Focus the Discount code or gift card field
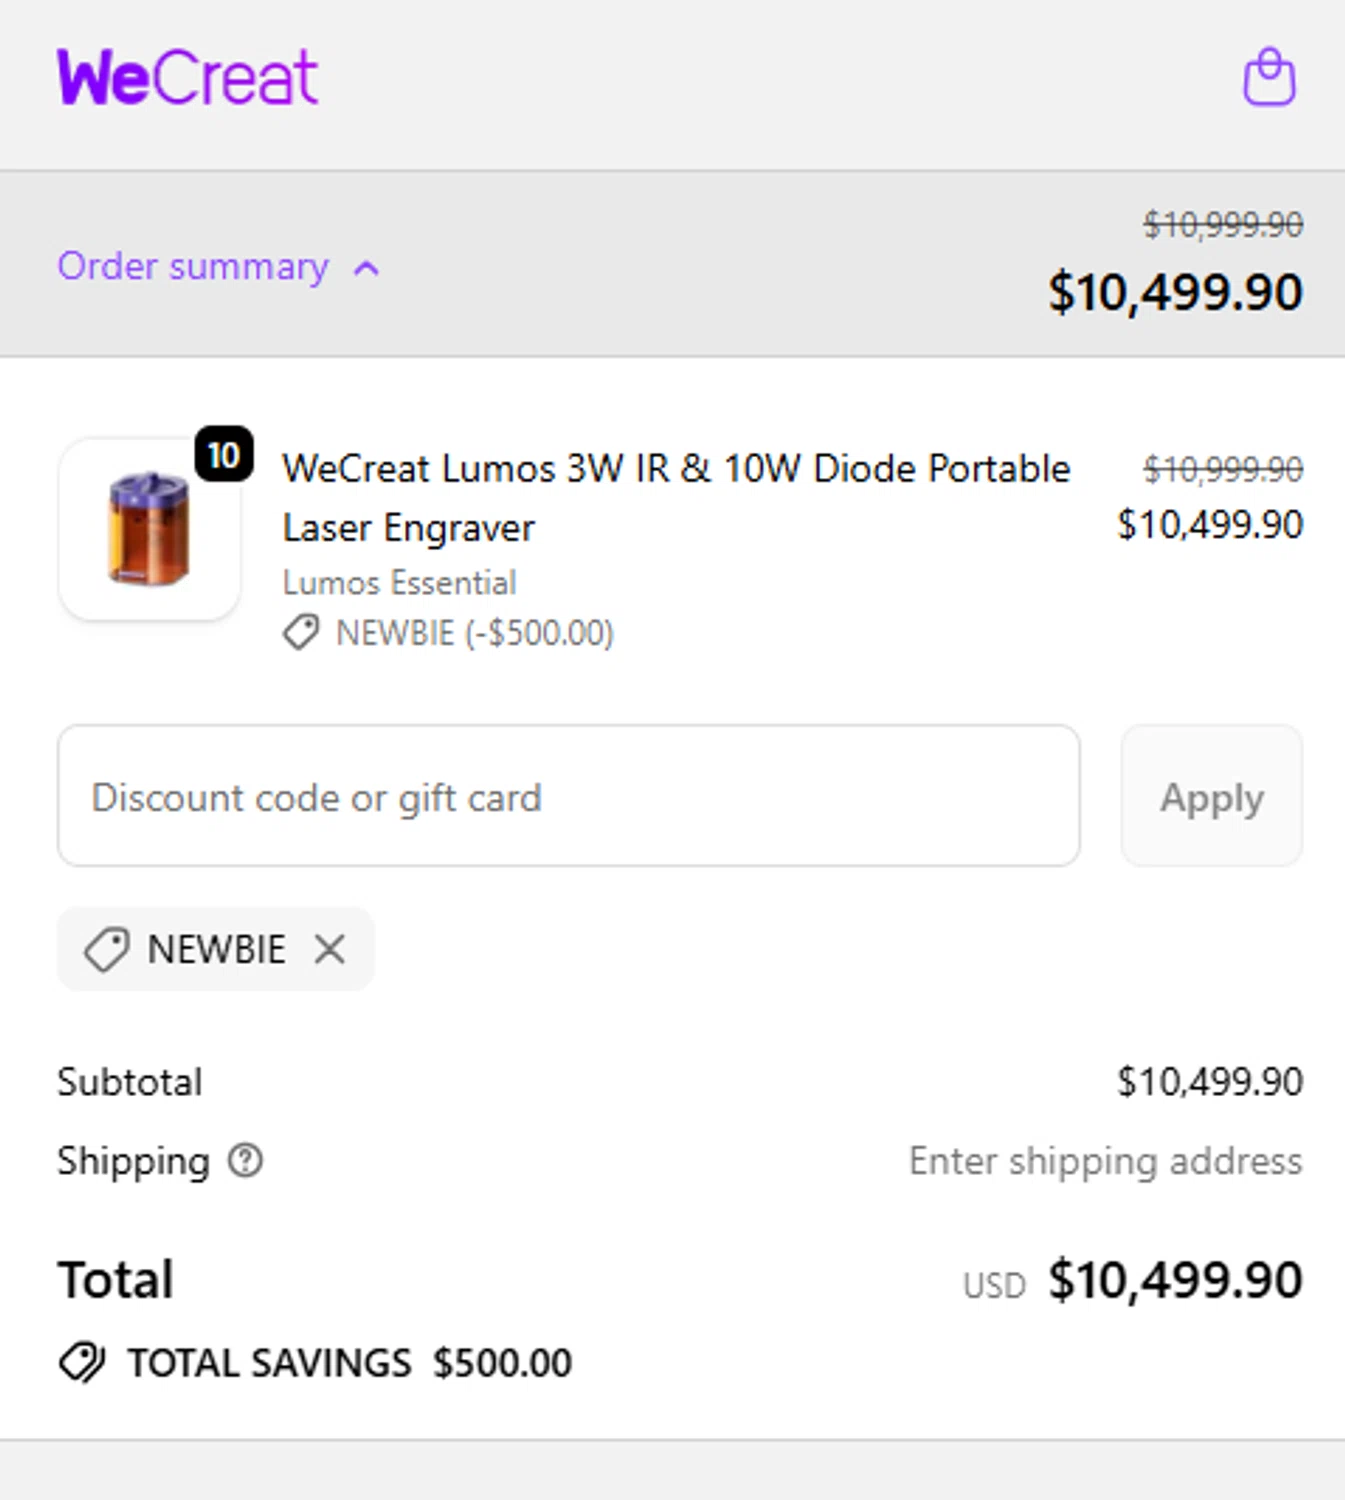This screenshot has height=1500, width=1345. [568, 796]
